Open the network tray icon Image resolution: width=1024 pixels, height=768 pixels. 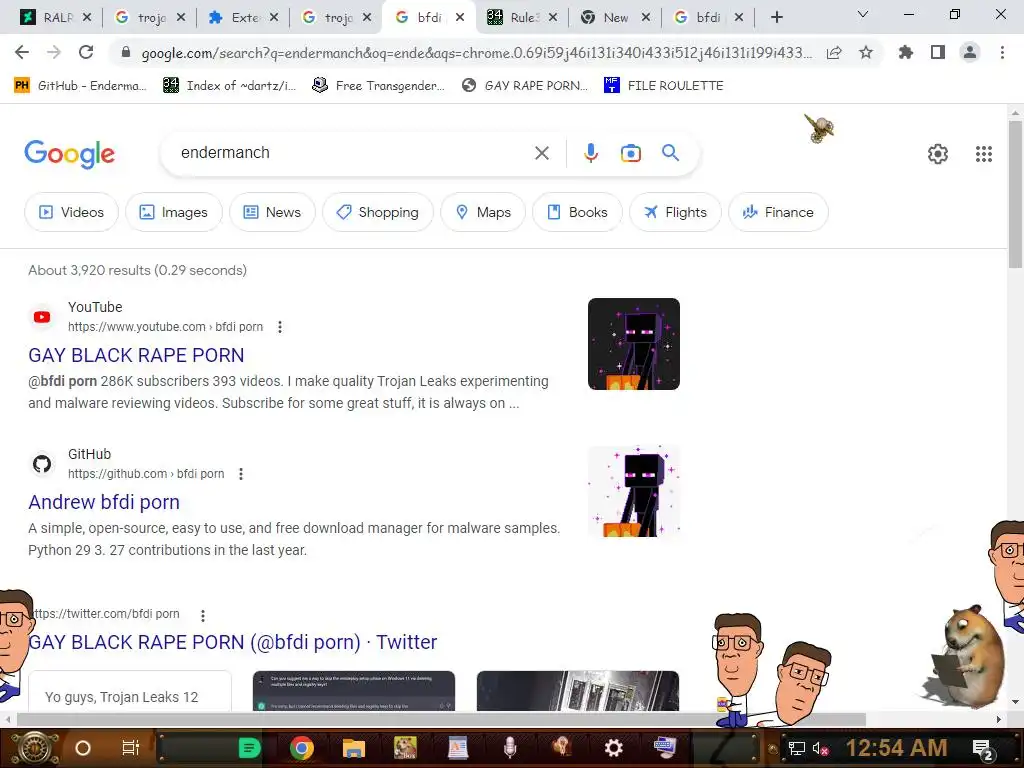(x=796, y=748)
